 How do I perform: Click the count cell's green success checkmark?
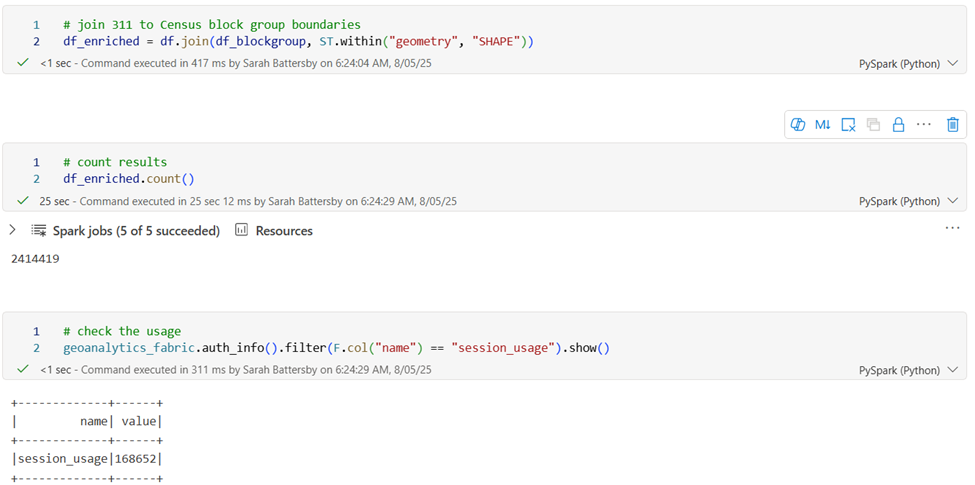[23, 201]
